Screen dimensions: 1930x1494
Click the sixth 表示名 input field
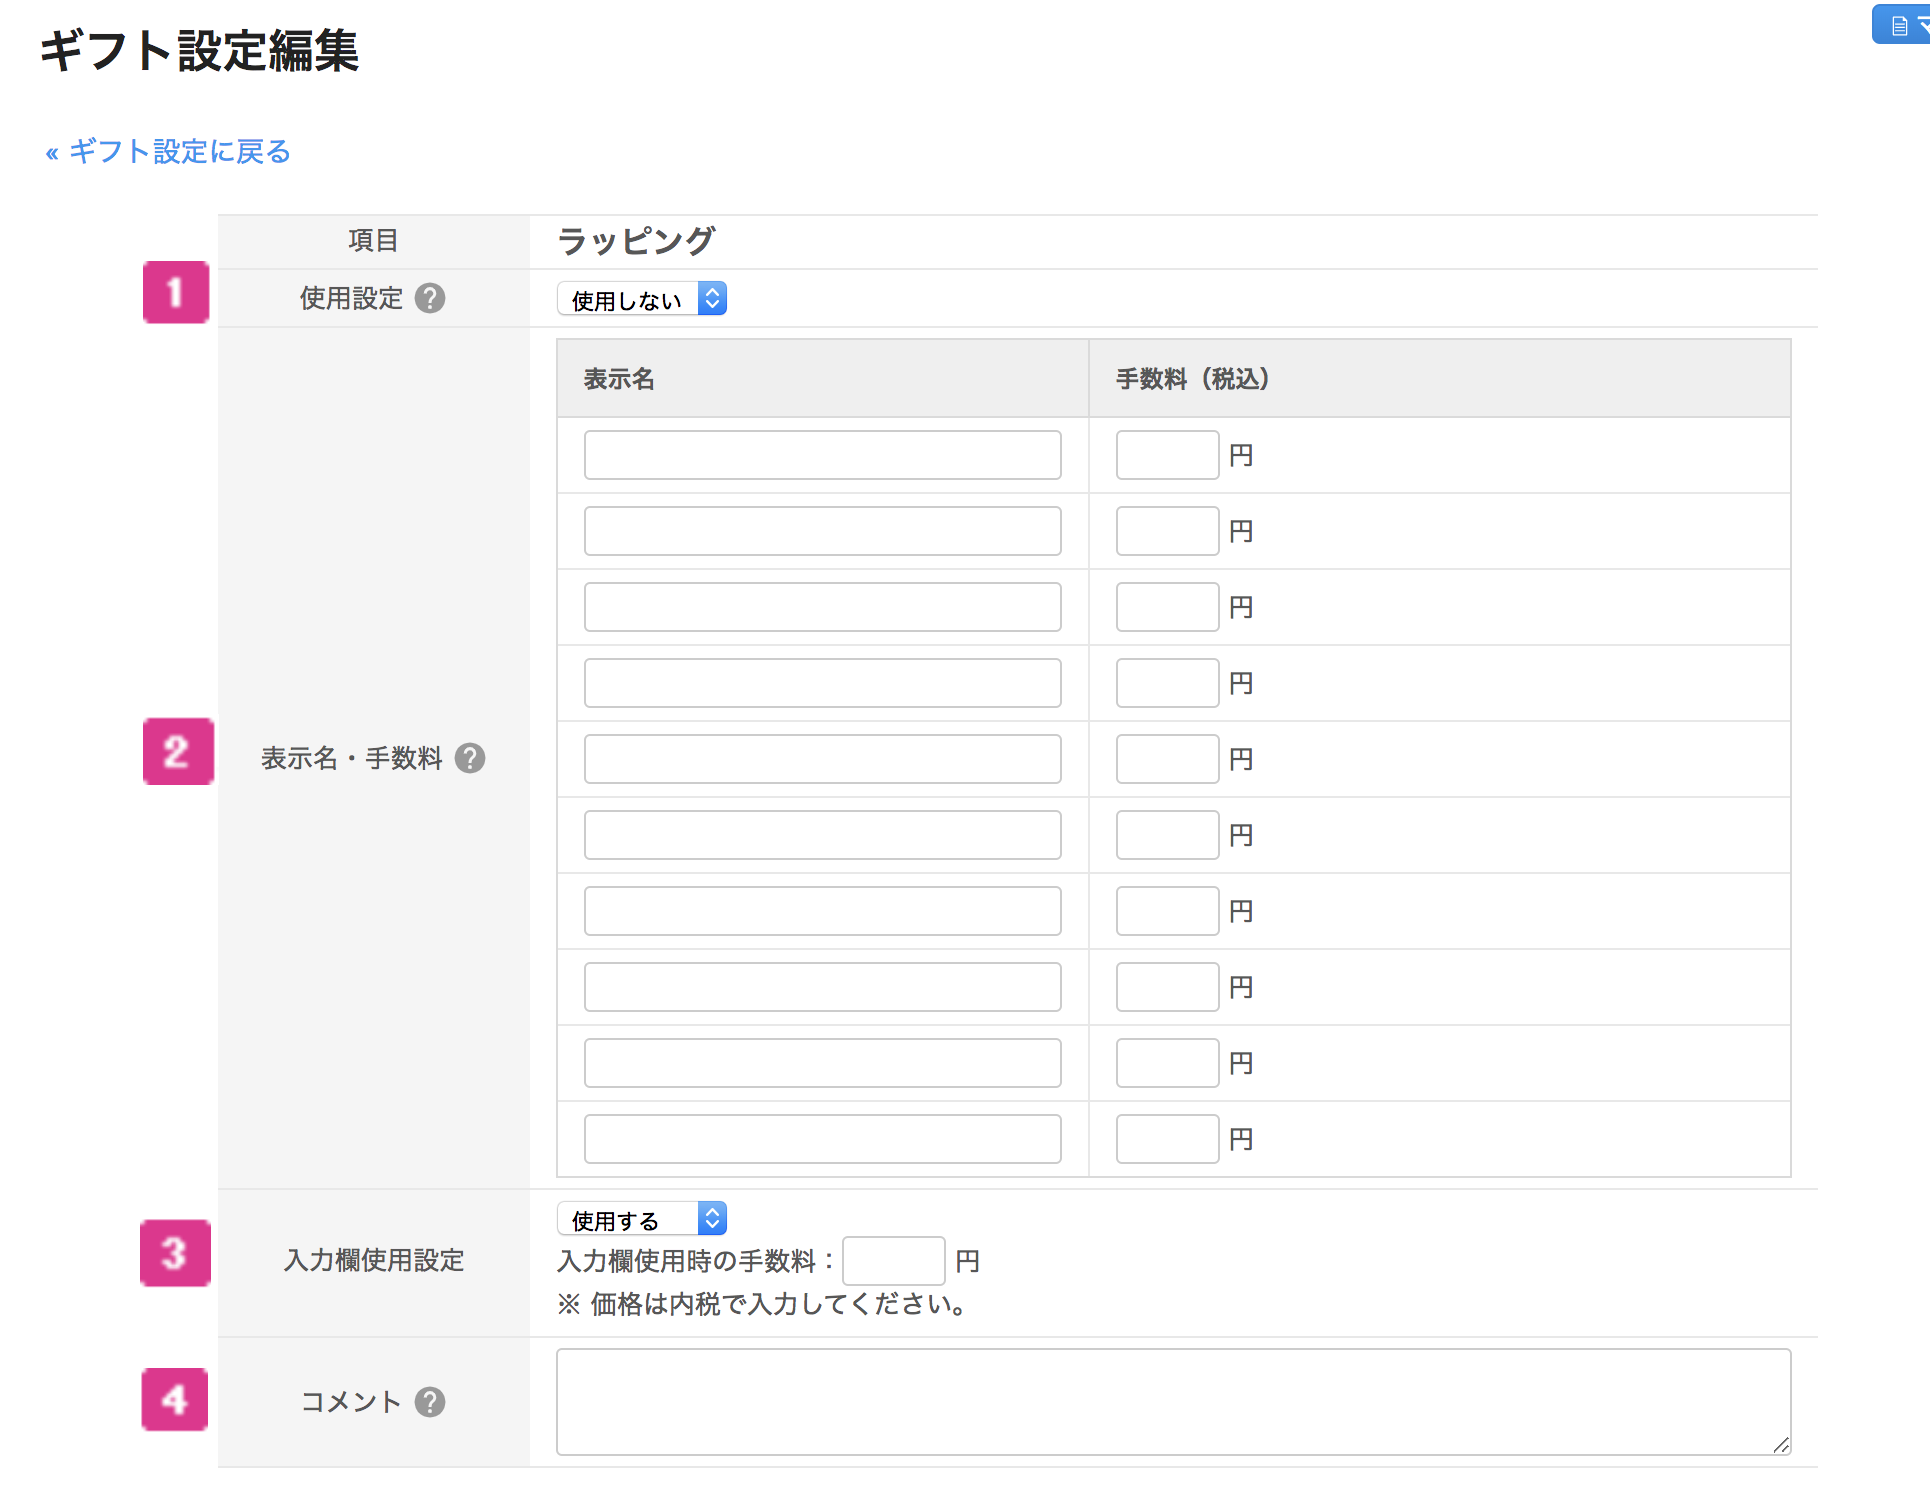pyautogui.click(x=822, y=835)
